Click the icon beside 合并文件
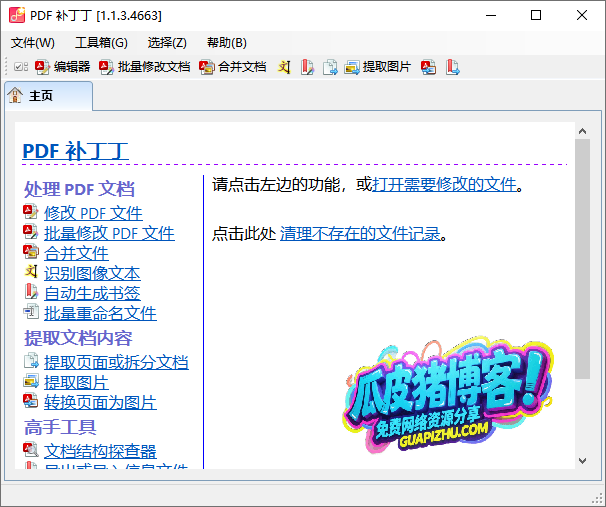Image resolution: width=606 pixels, height=507 pixels. click(x=31, y=252)
